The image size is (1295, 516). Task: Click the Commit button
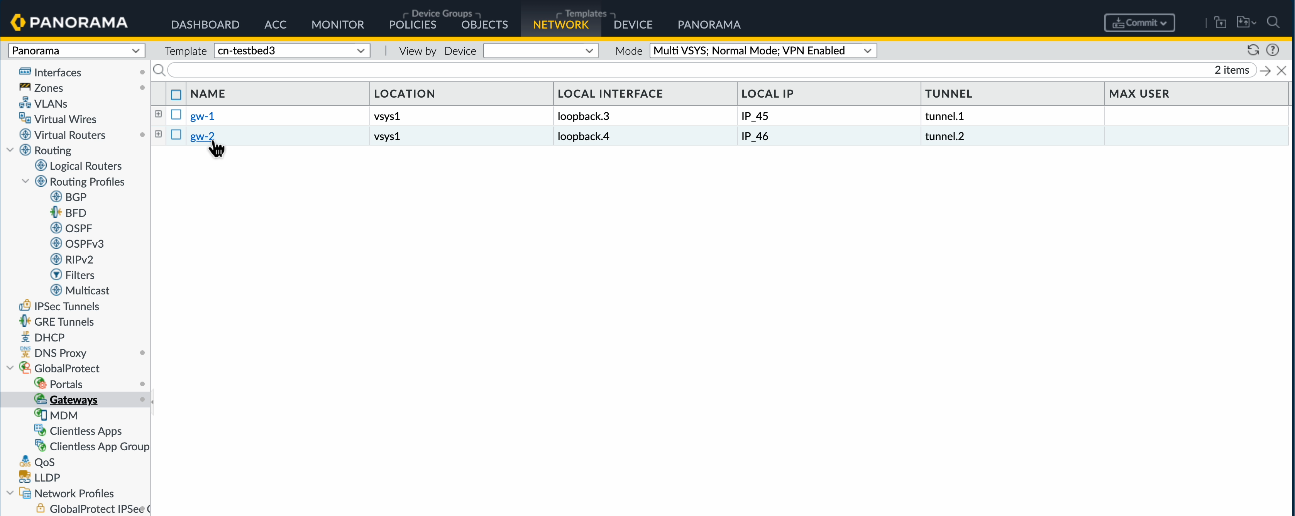pos(1139,22)
